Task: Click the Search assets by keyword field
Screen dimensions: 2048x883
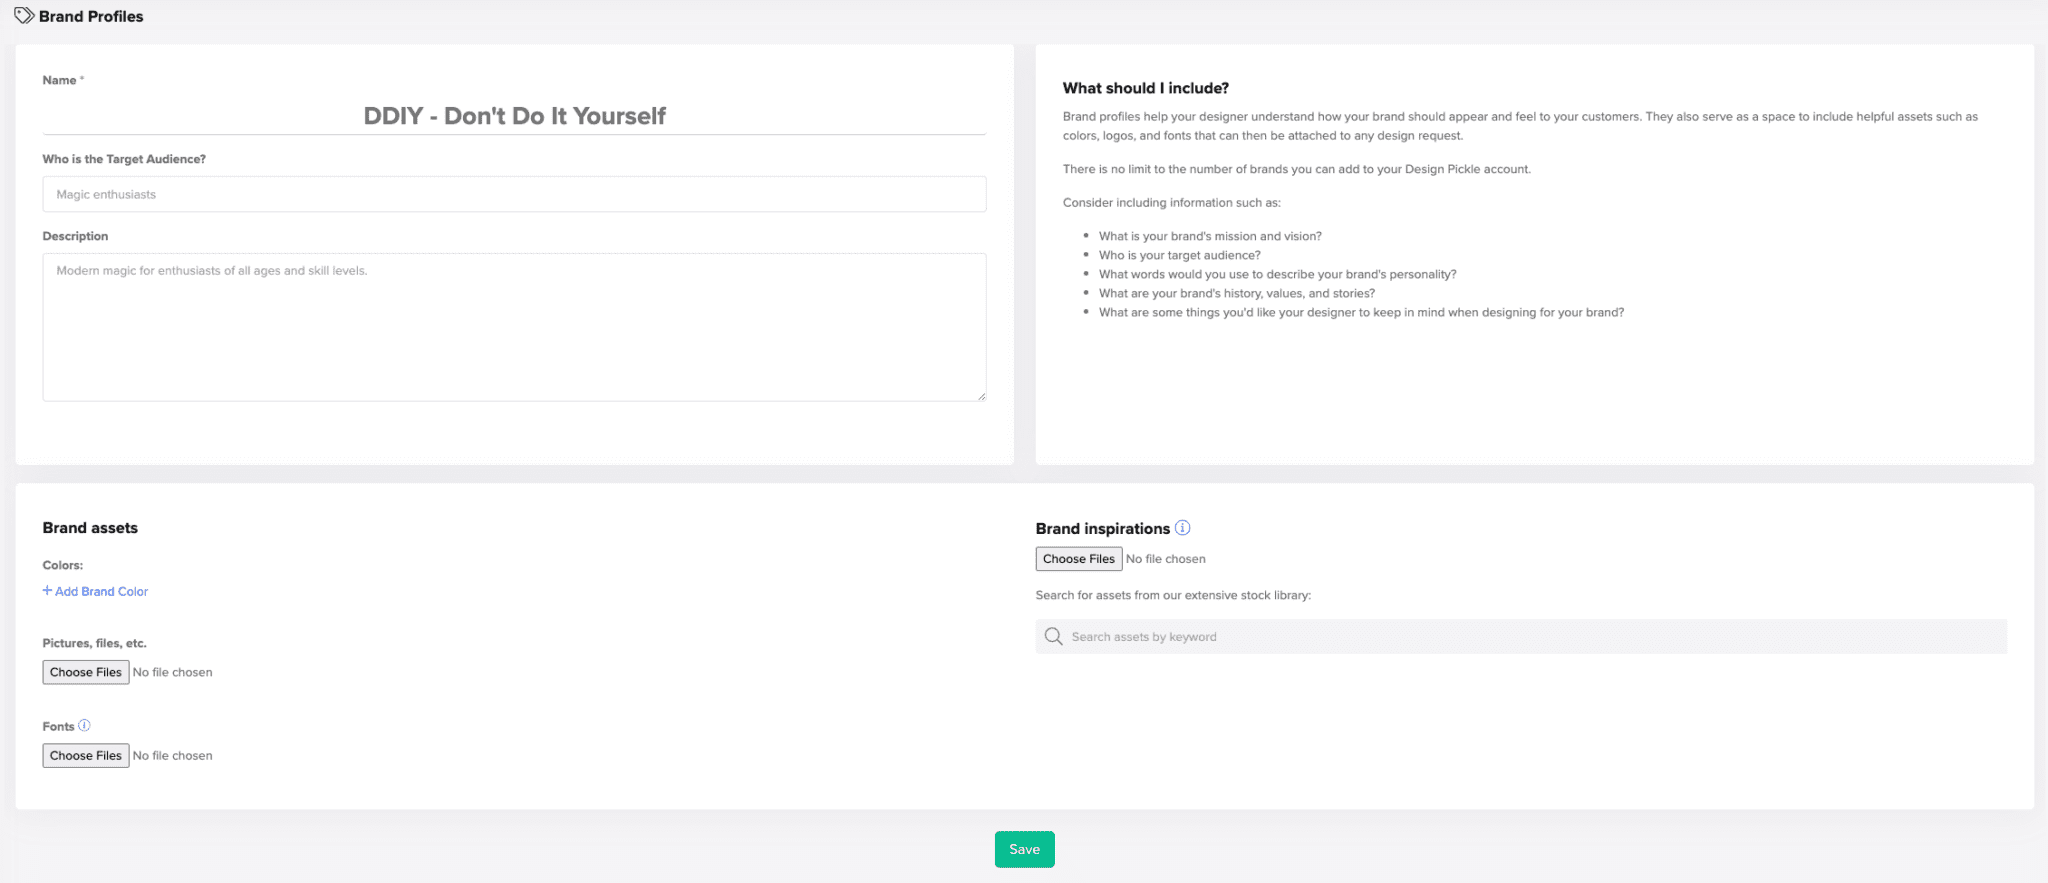Action: coord(1530,637)
